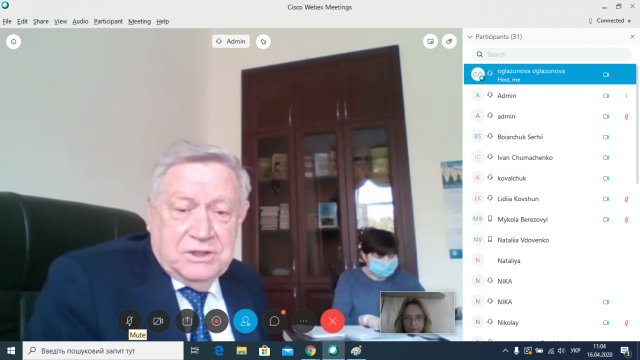The width and height of the screenshot is (640, 360).
Task: Open the Help menu
Action: click(x=162, y=21)
